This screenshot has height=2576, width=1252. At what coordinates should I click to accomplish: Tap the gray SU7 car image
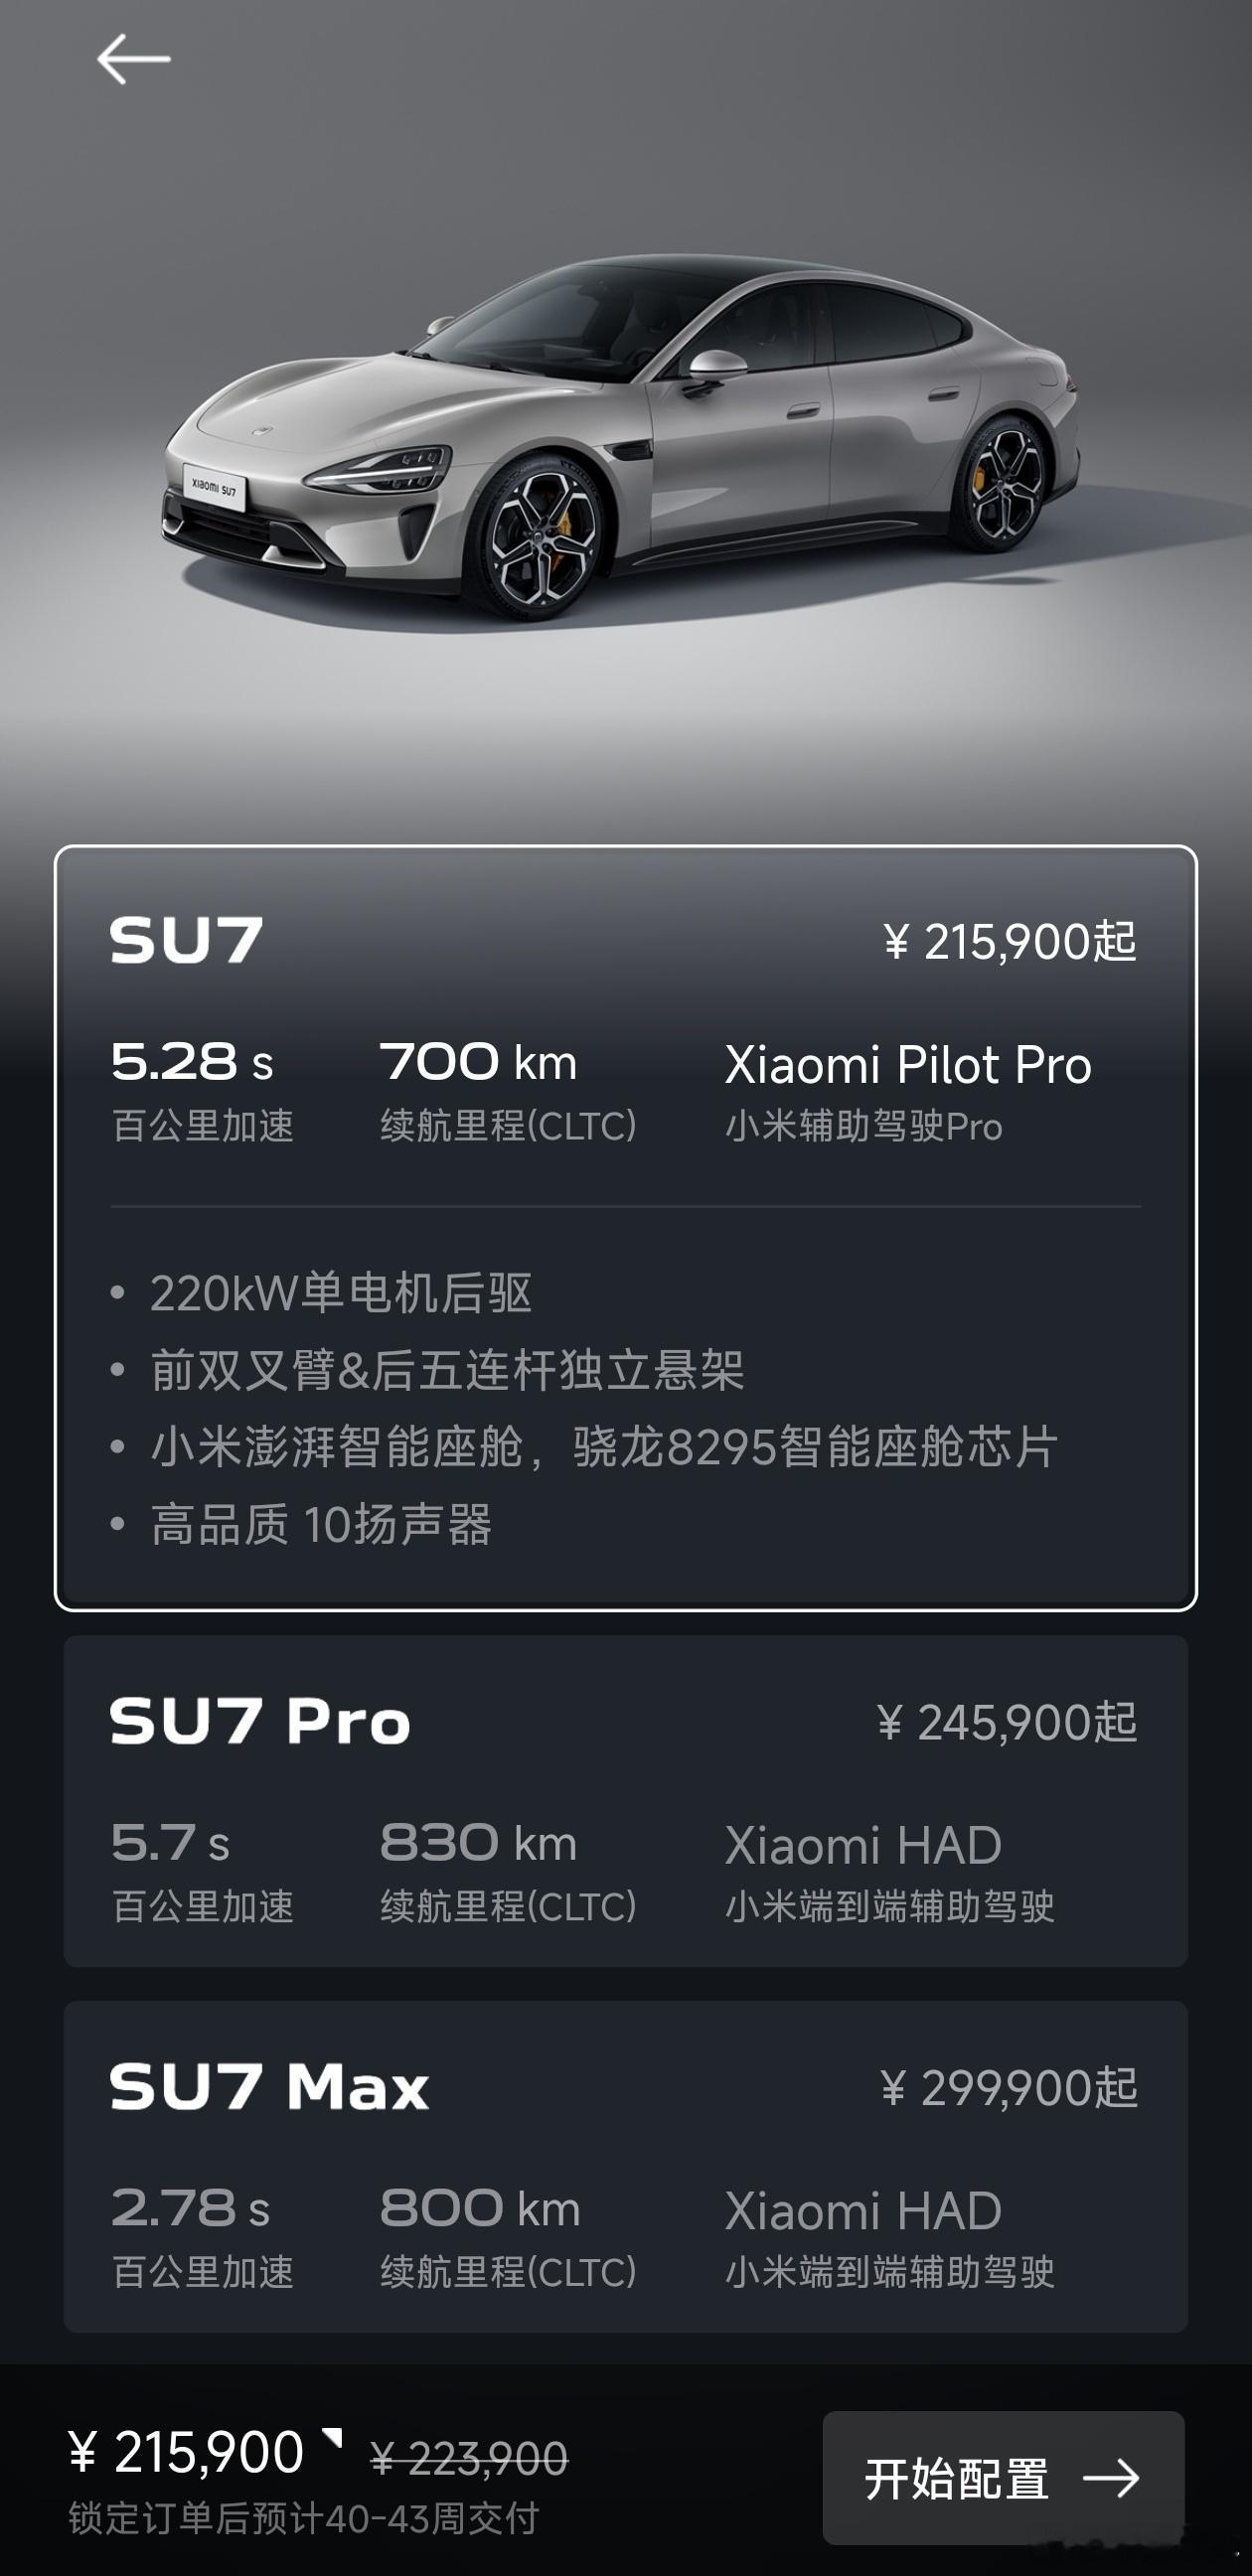tap(620, 440)
